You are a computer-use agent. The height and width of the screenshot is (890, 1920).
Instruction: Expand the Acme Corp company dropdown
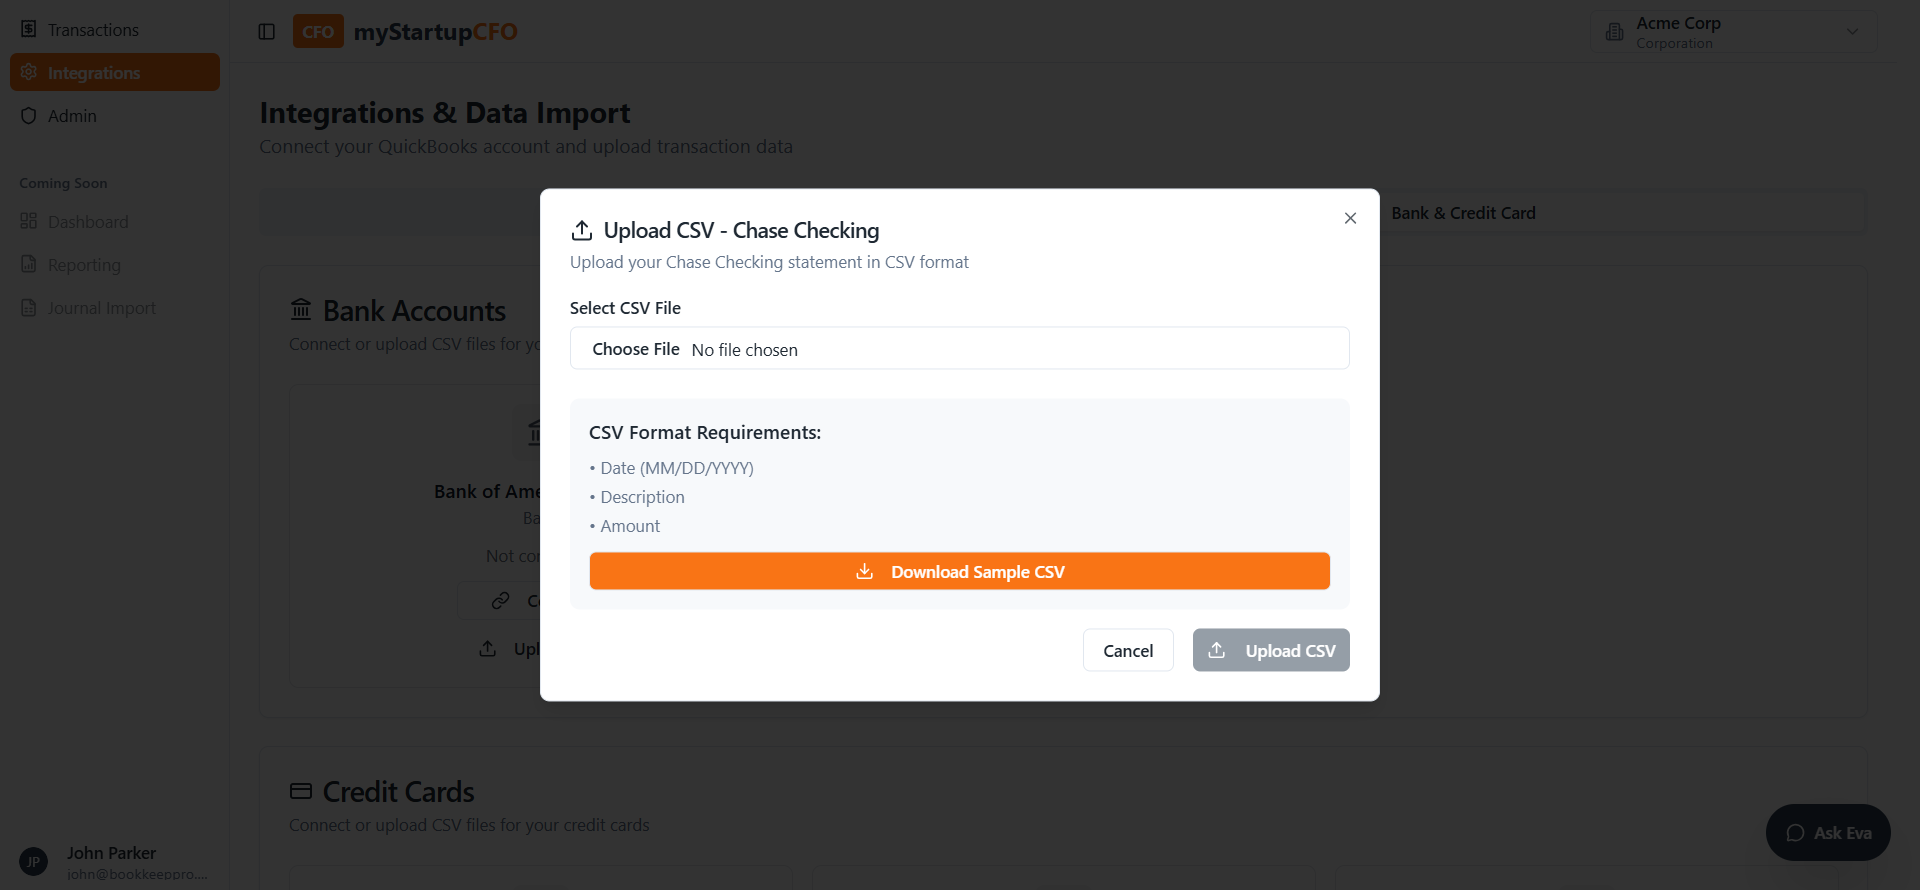(1852, 32)
